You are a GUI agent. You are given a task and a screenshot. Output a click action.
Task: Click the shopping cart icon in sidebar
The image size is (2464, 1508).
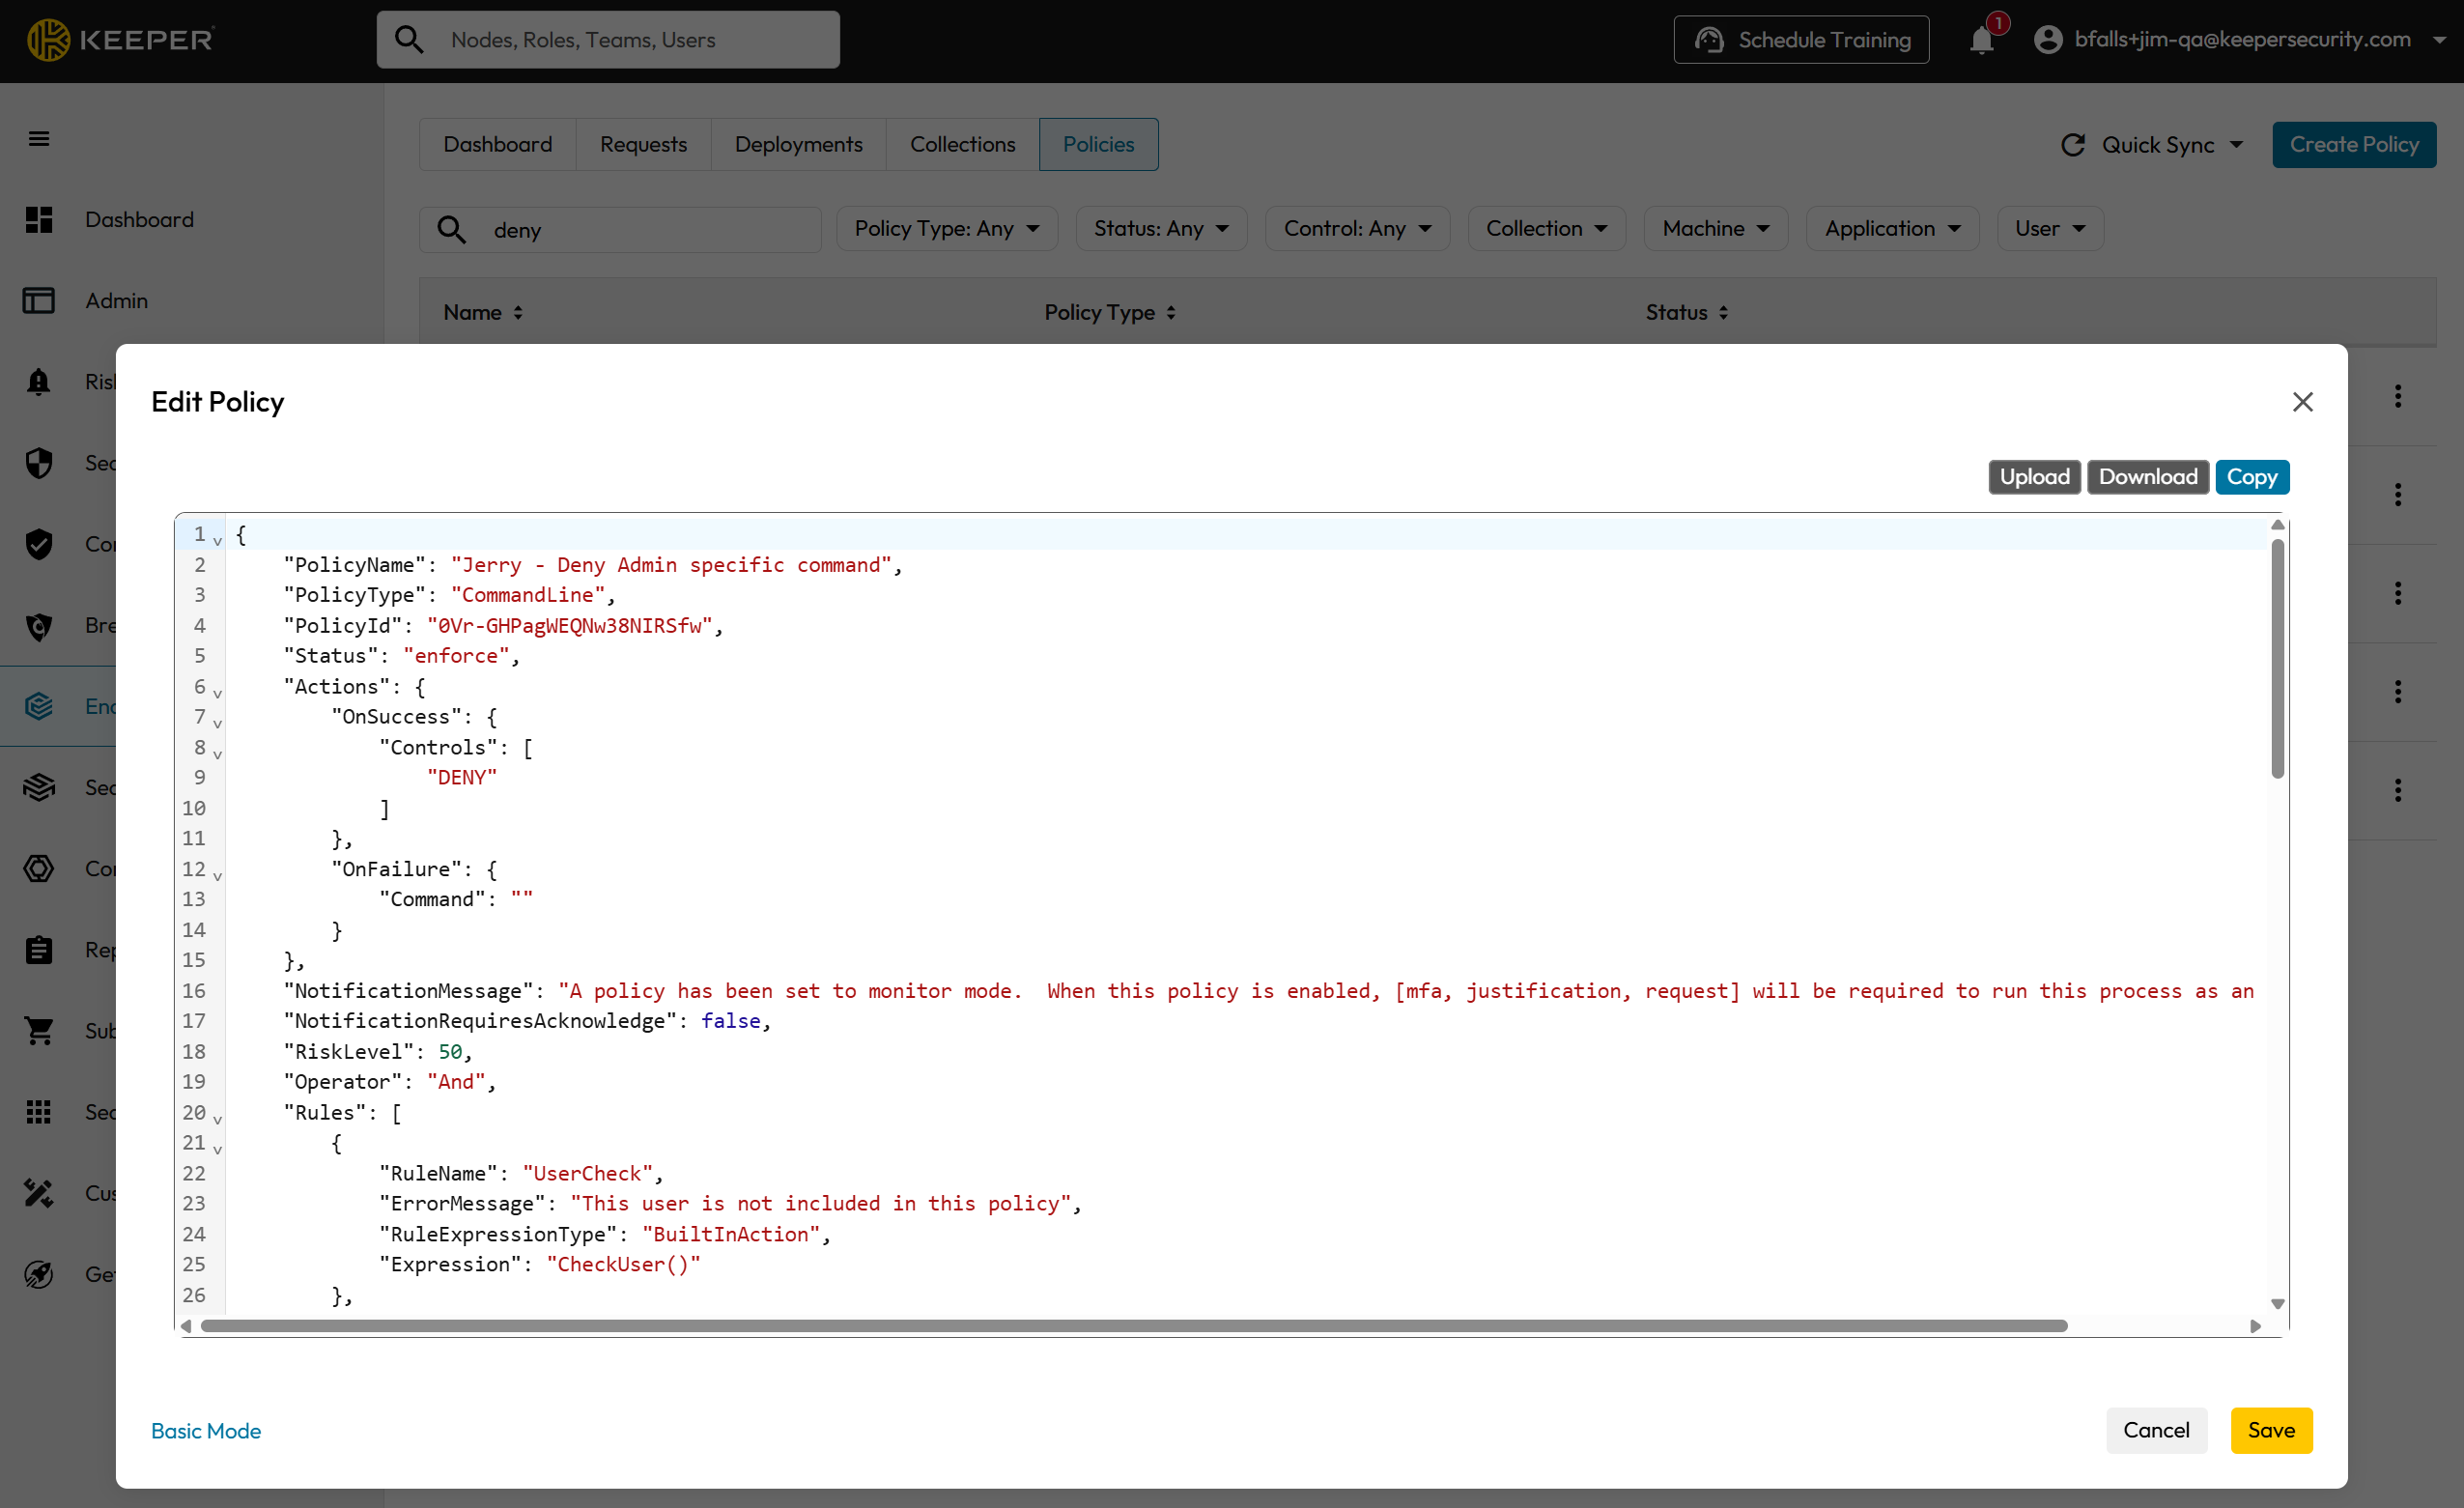tap(39, 1030)
